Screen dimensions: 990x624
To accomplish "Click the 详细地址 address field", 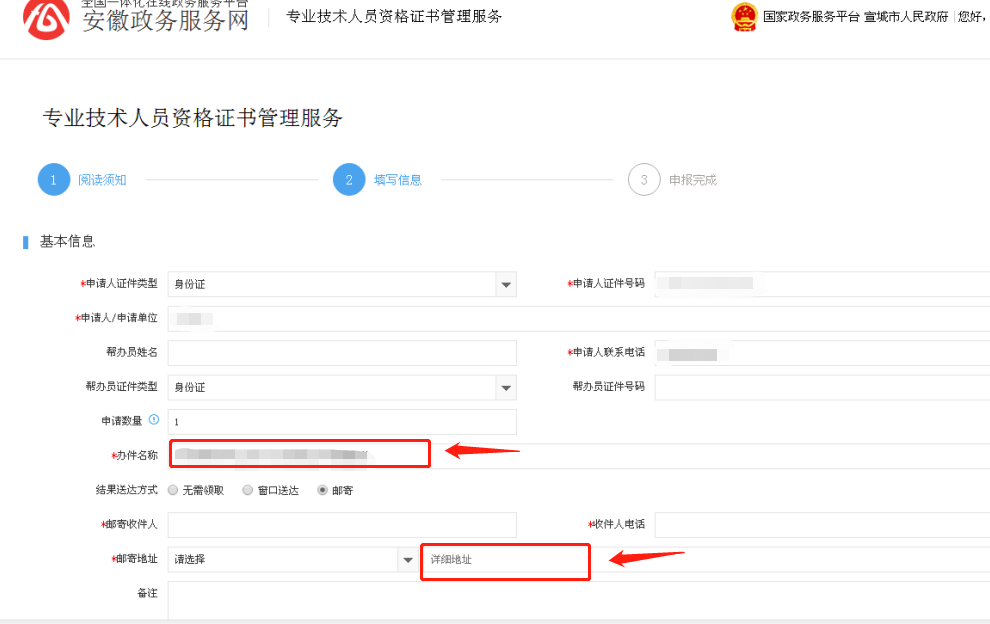I will pos(505,560).
